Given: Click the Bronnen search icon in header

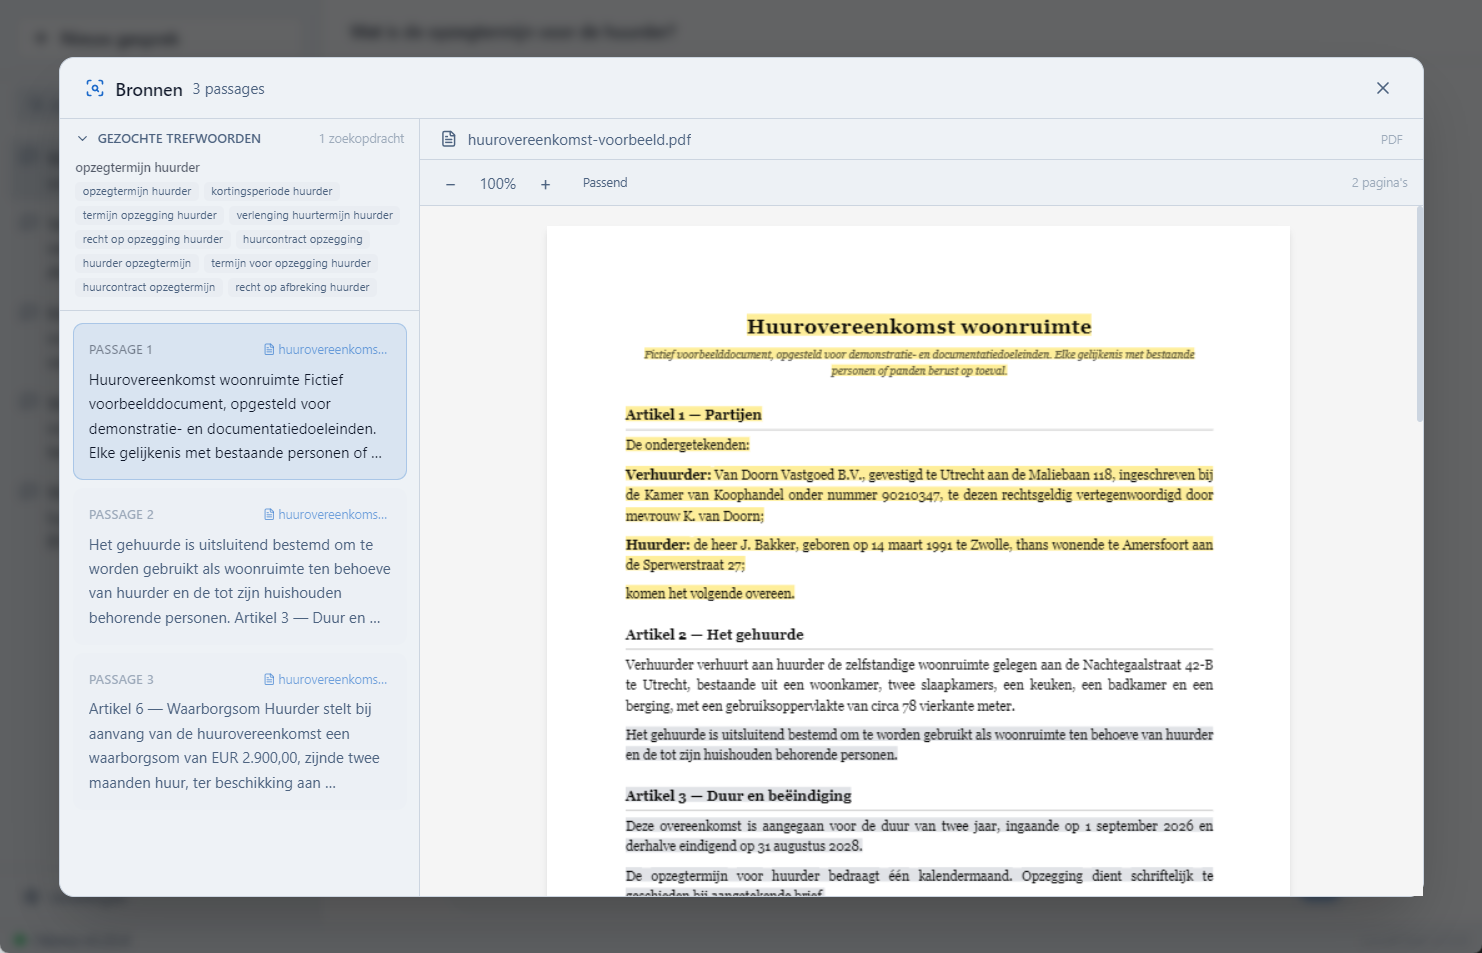Looking at the screenshot, I should [x=95, y=88].
